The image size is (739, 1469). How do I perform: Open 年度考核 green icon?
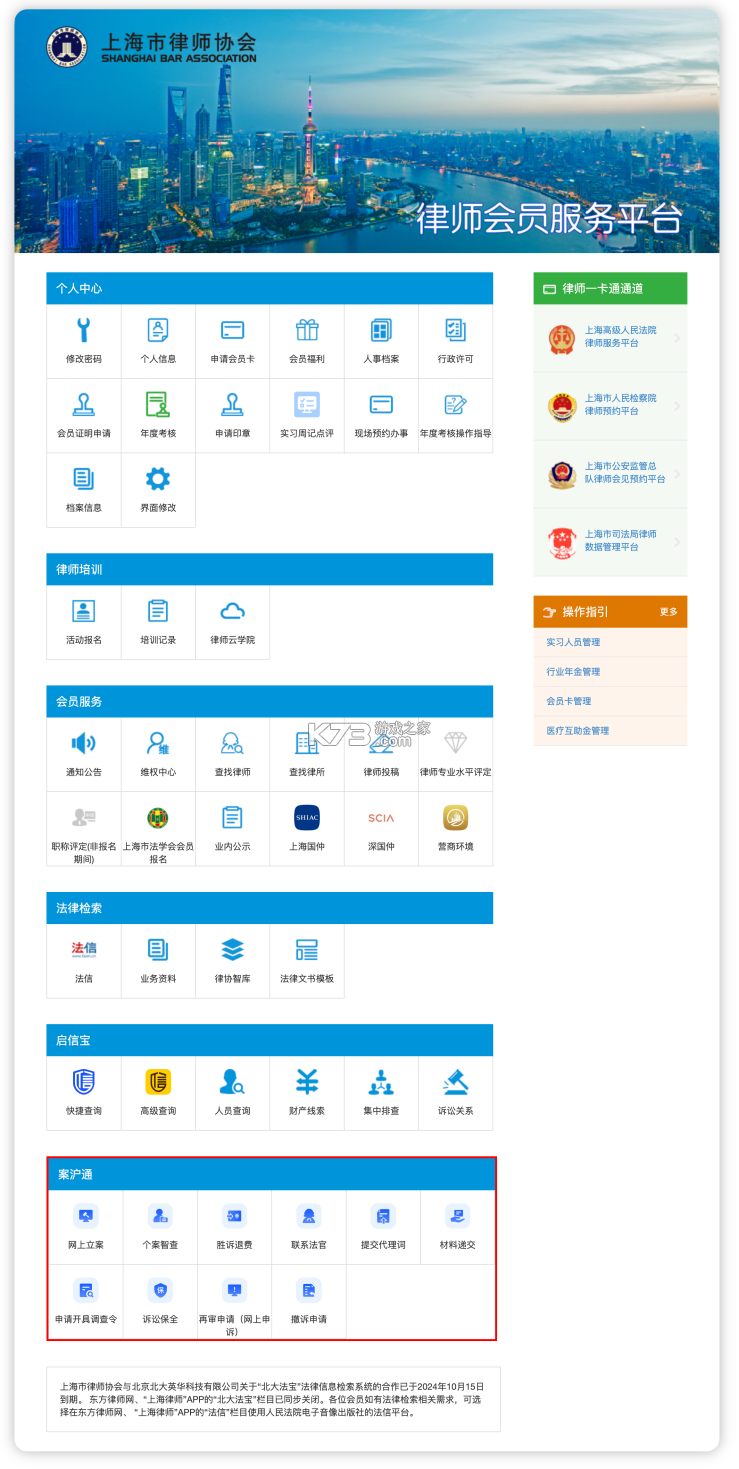158,404
